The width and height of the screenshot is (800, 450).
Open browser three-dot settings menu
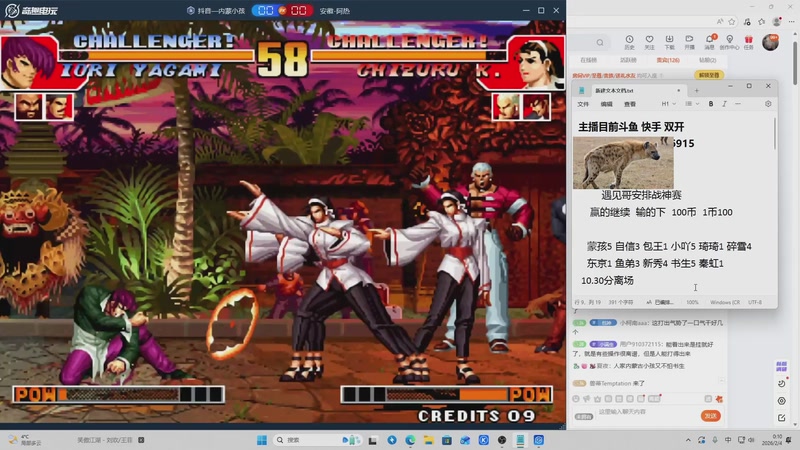click(791, 21)
